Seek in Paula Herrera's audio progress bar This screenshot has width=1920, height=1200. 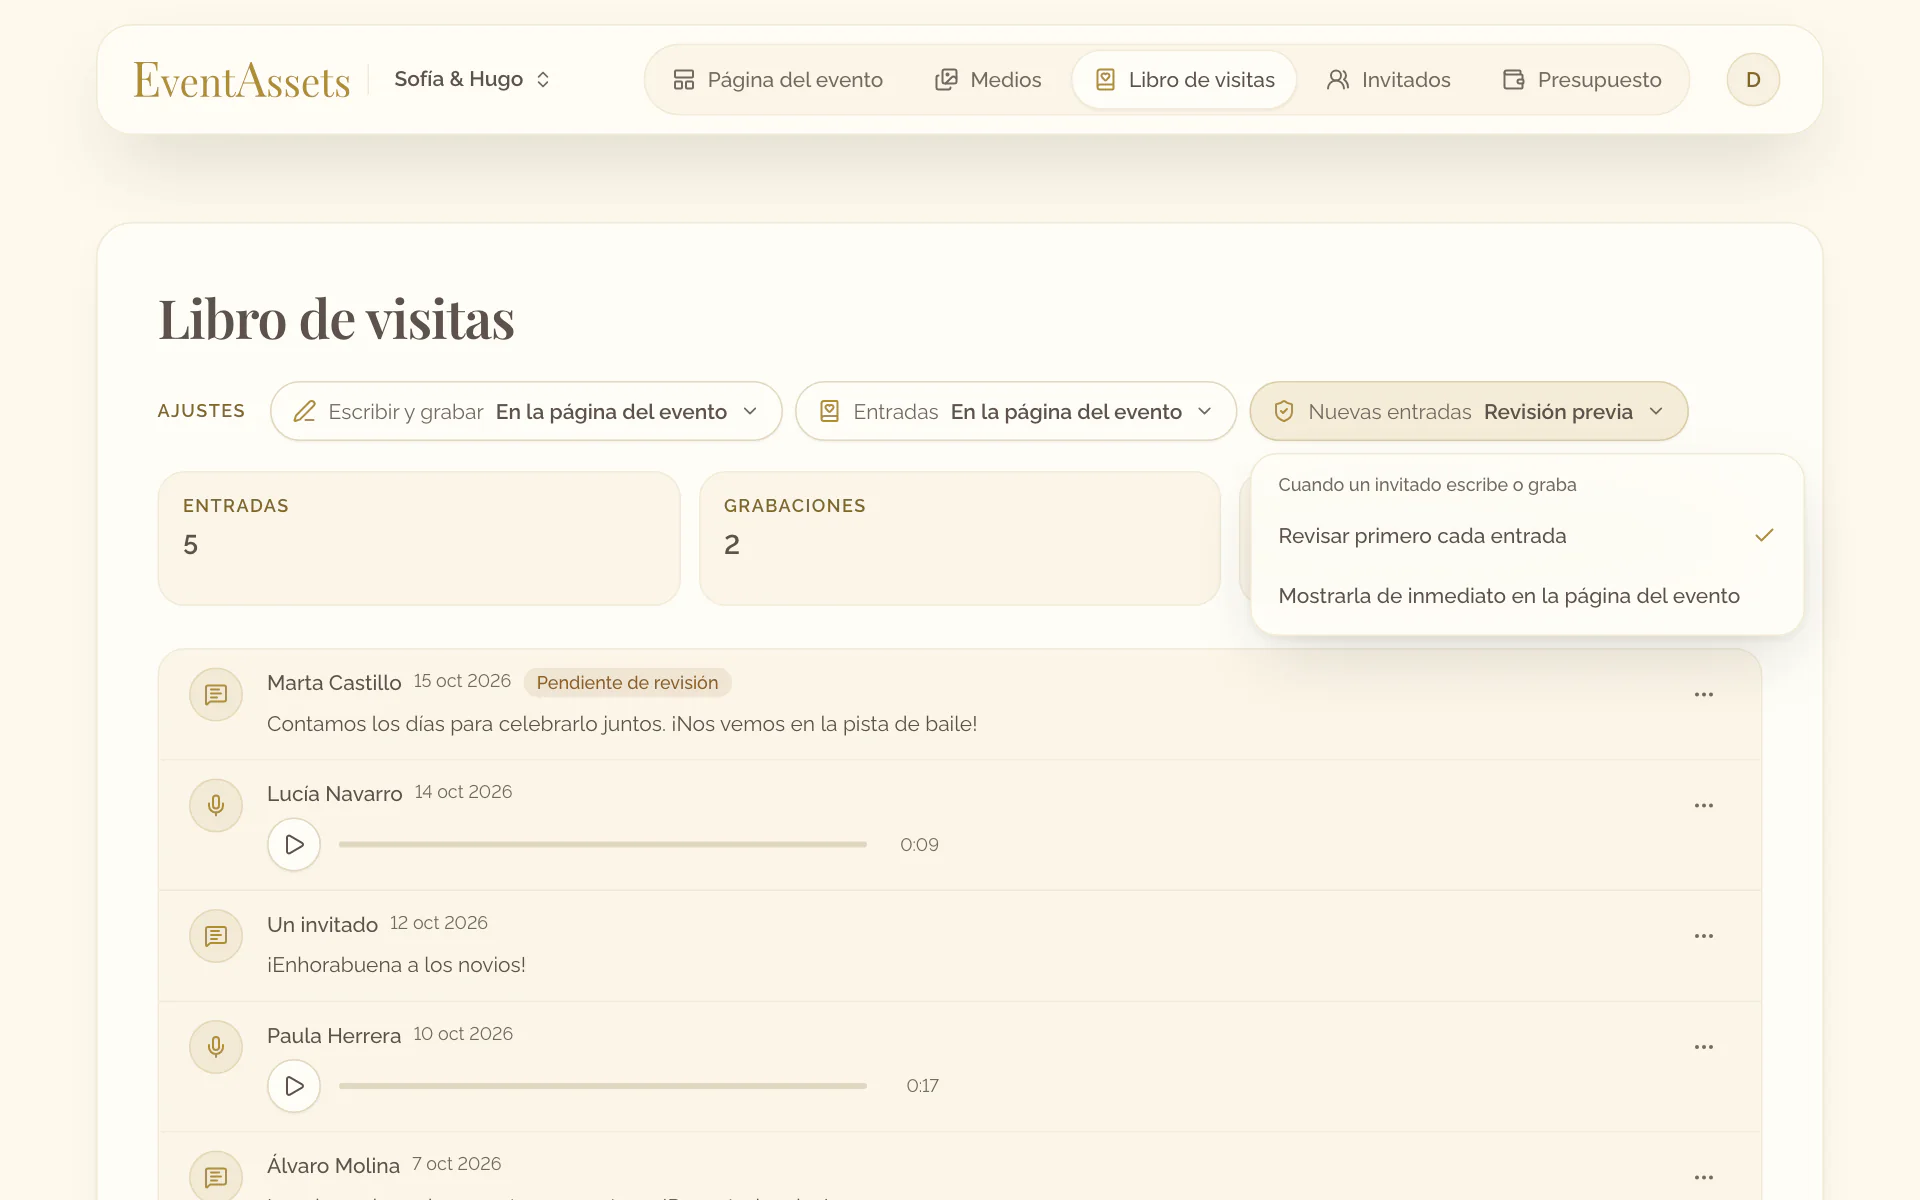[603, 1085]
